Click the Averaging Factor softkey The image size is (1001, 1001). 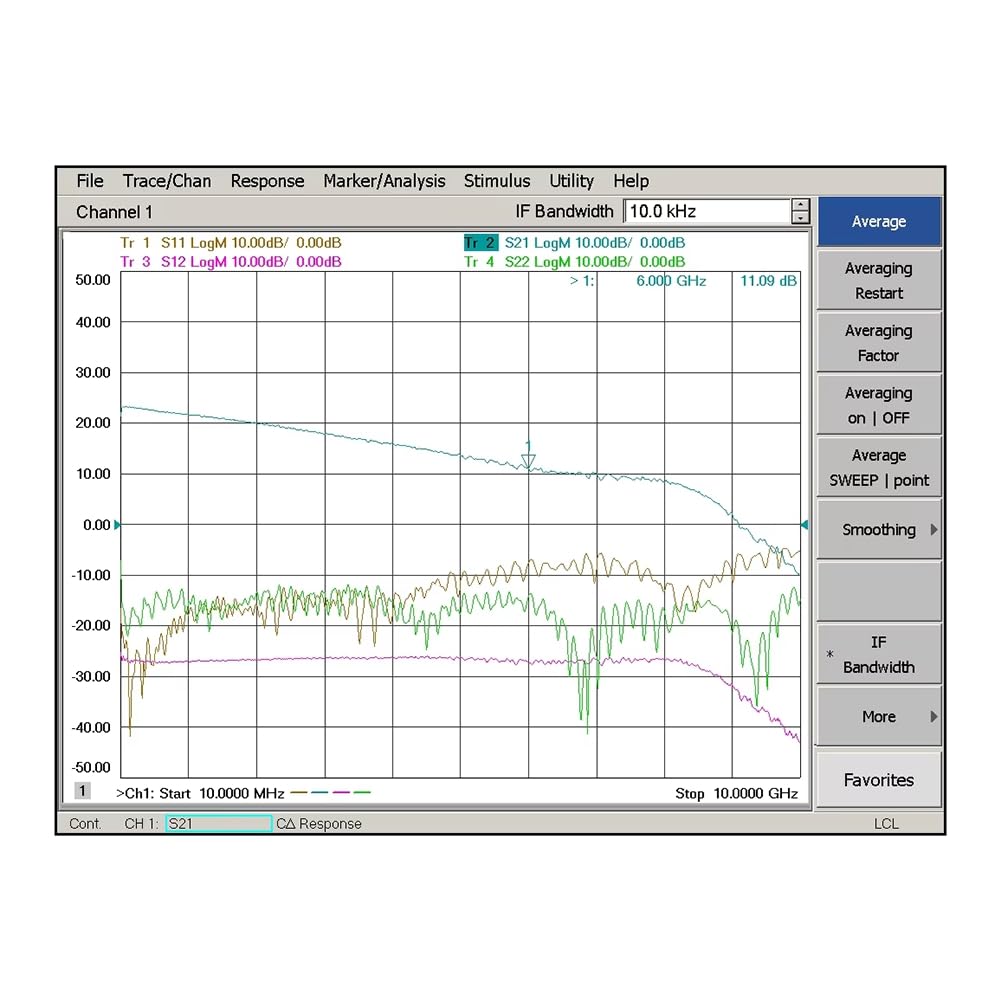[x=878, y=343]
